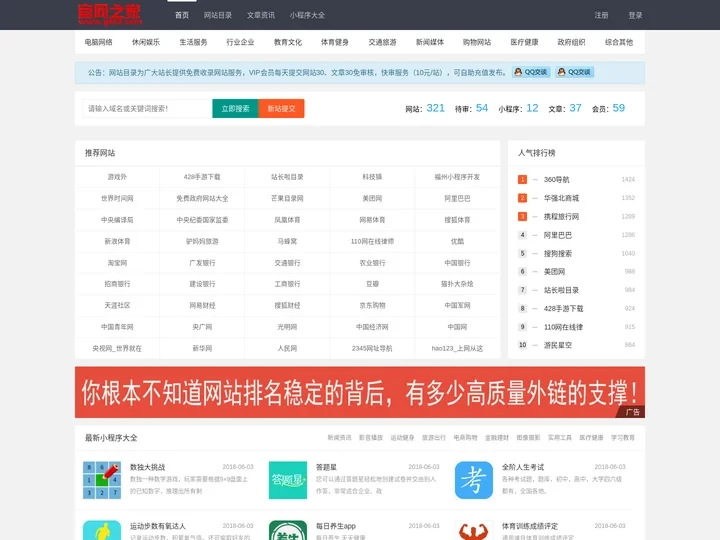Viewport: 720px width, 540px height.
Task: Select the 体育健身 category
Action: pyautogui.click(x=335, y=42)
